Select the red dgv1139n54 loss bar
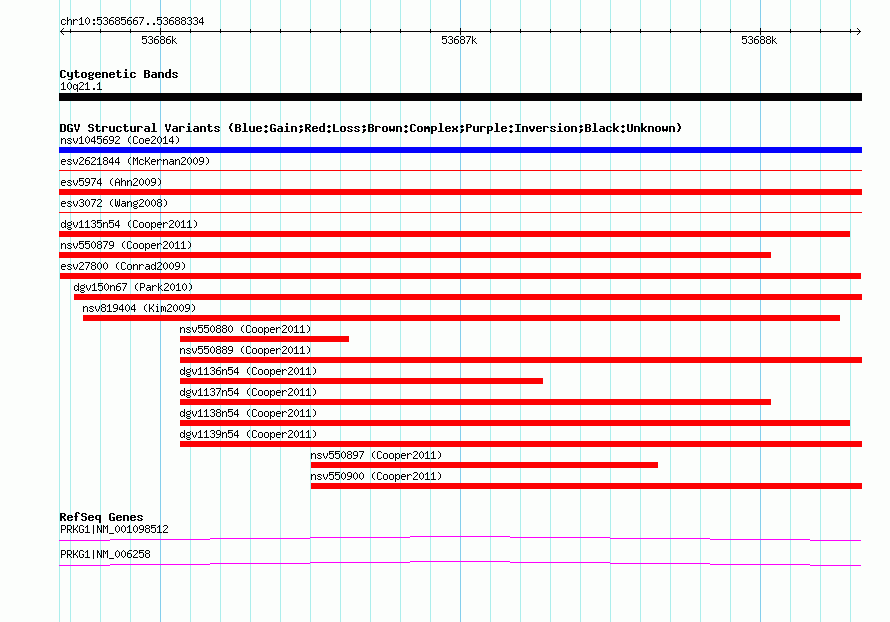The height and width of the screenshot is (622, 890). tap(521, 444)
